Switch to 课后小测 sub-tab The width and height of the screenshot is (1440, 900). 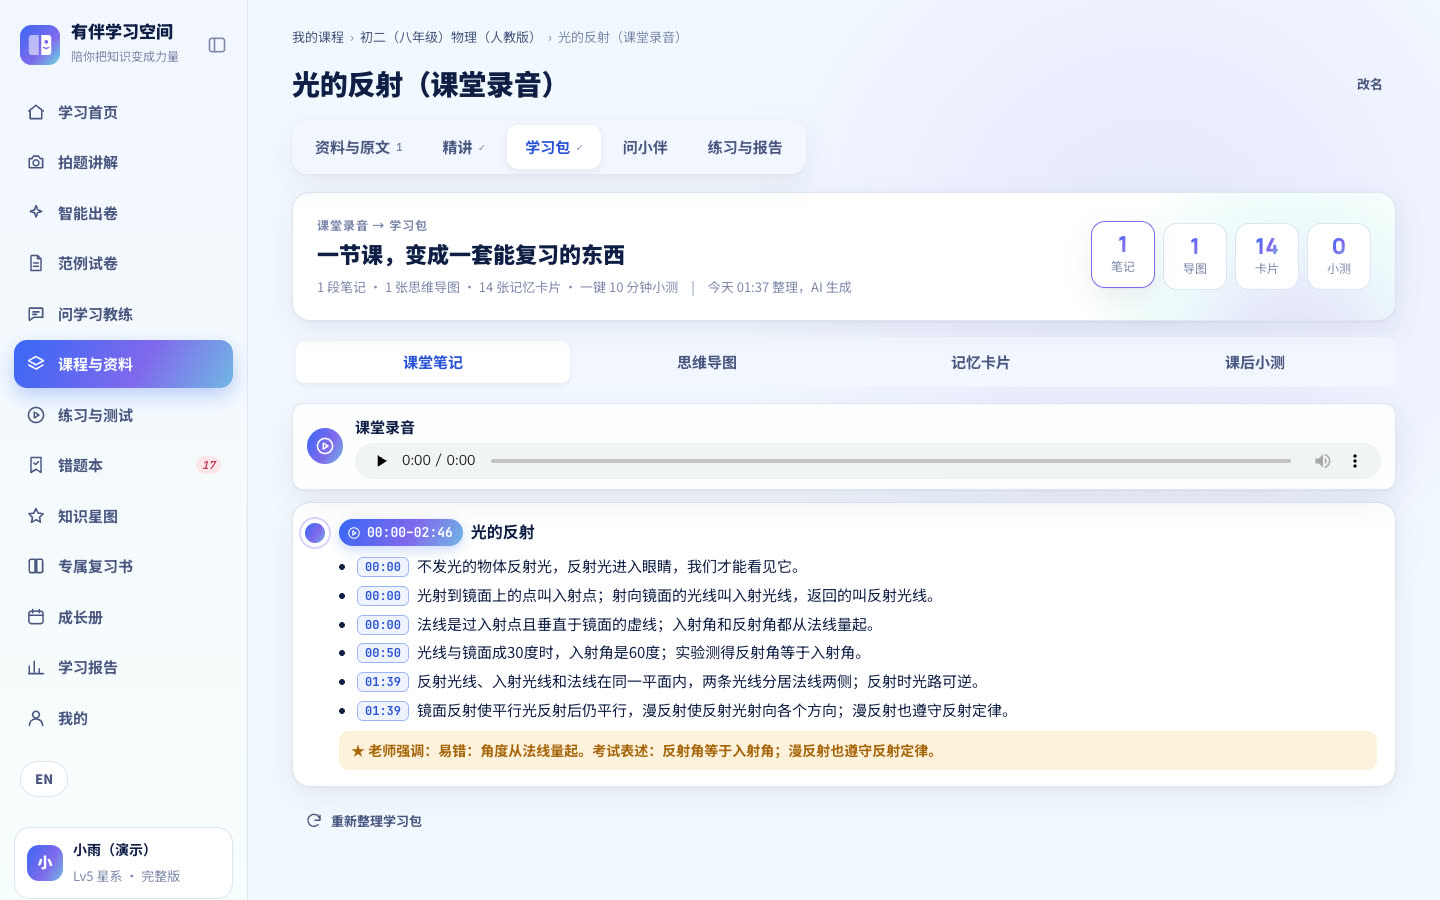1255,362
